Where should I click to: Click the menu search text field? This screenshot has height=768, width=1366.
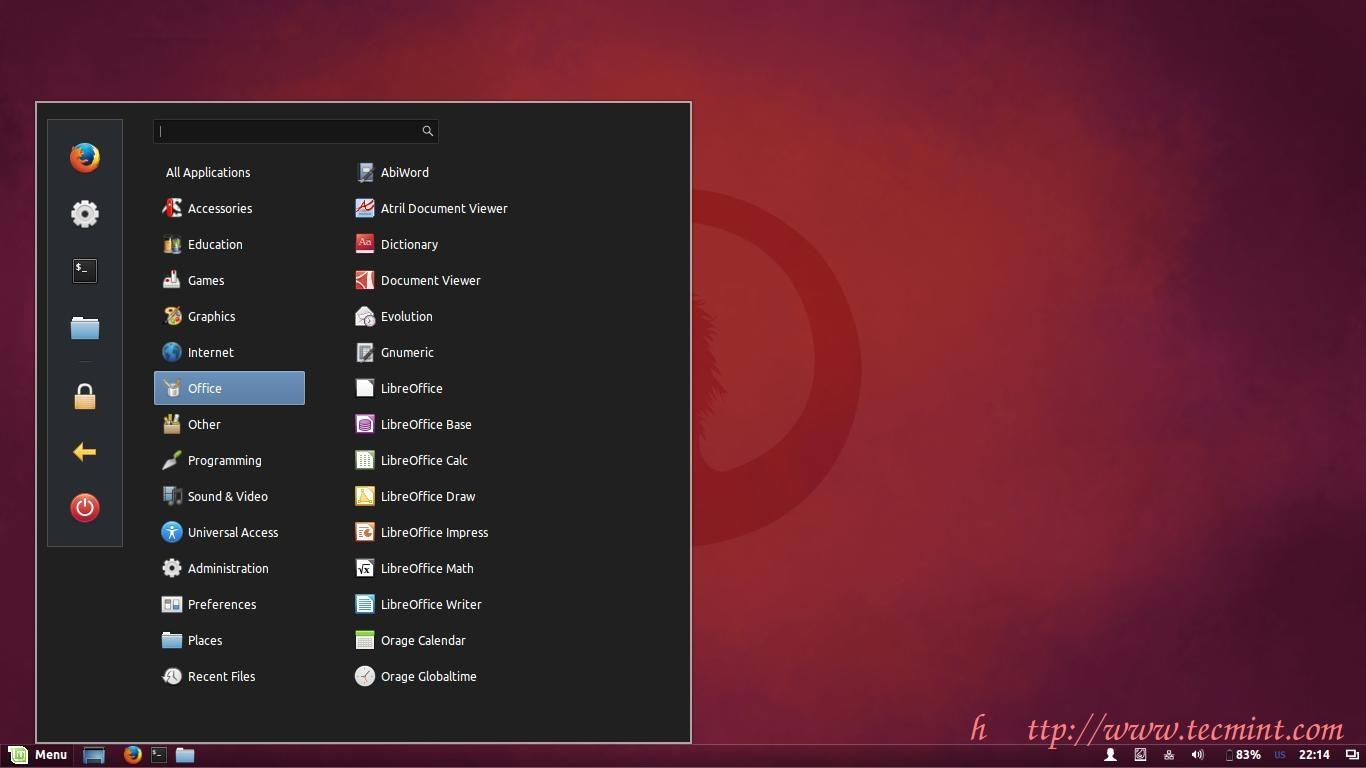[x=288, y=131]
